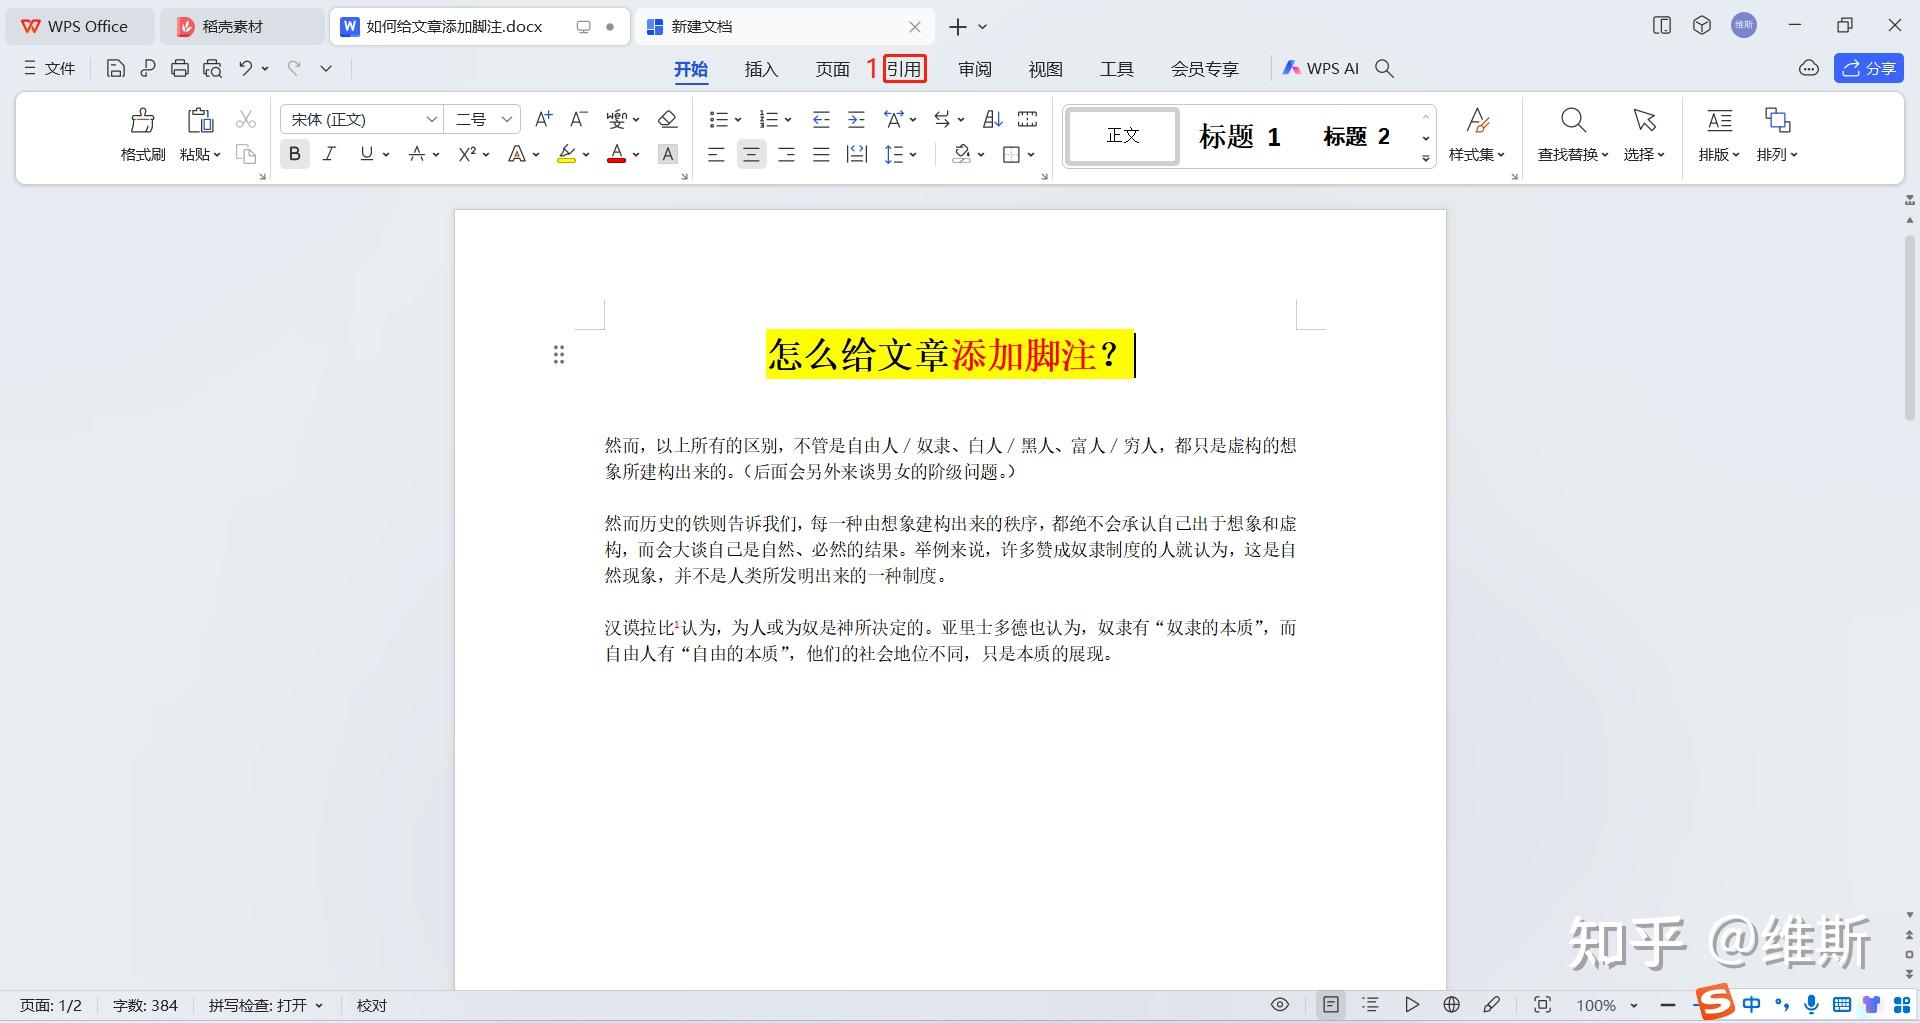Click the Arrange (排列) icon
Viewport: 1920px width, 1023px height.
1777,121
